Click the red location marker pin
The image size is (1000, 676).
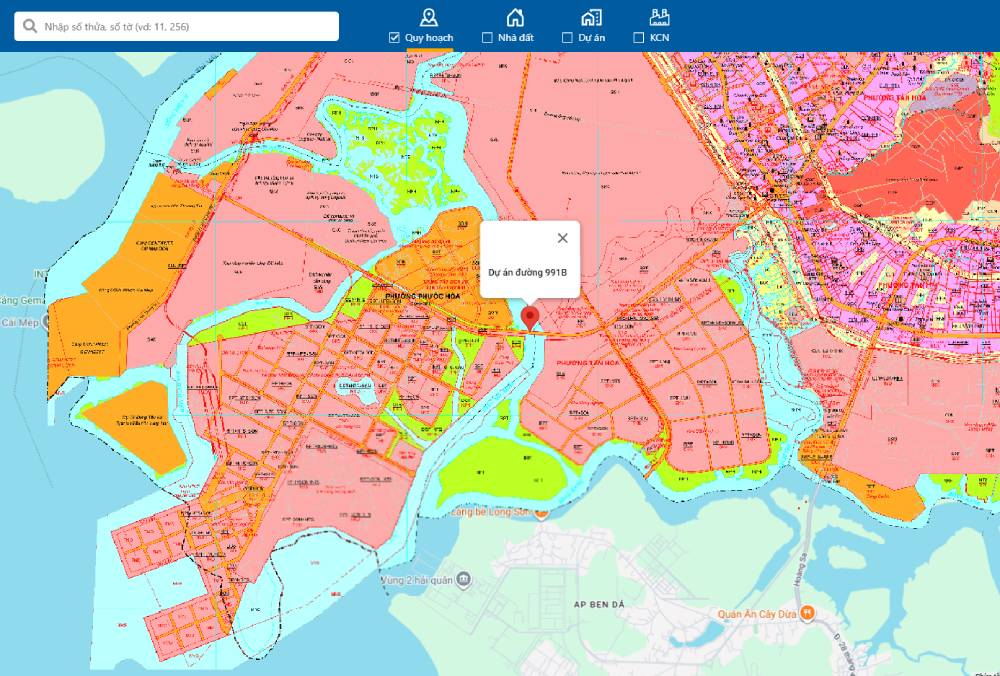click(x=530, y=318)
